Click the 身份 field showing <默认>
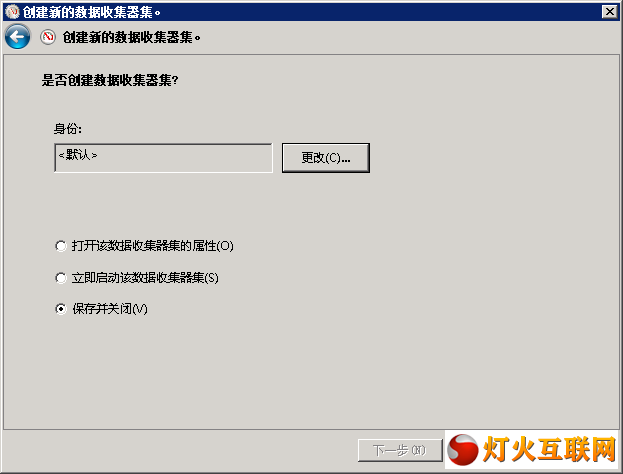 (163, 158)
